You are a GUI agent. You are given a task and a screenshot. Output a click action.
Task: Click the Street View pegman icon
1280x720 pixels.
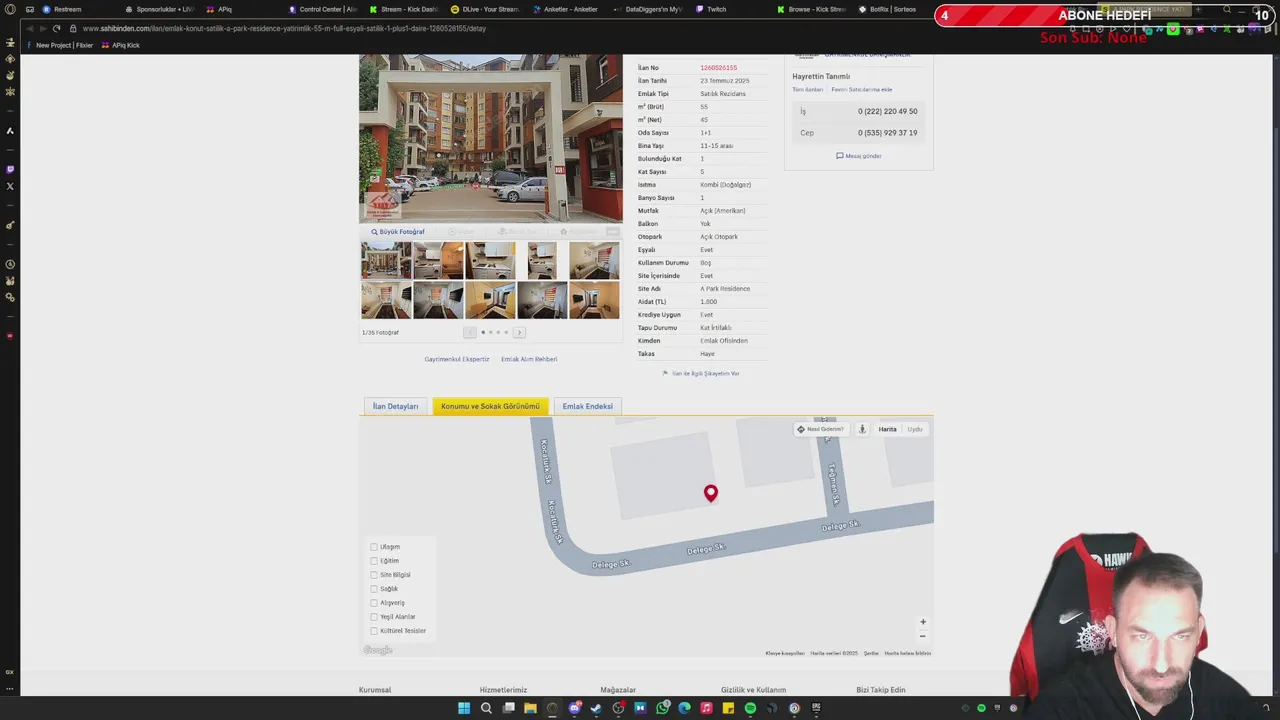(x=862, y=429)
